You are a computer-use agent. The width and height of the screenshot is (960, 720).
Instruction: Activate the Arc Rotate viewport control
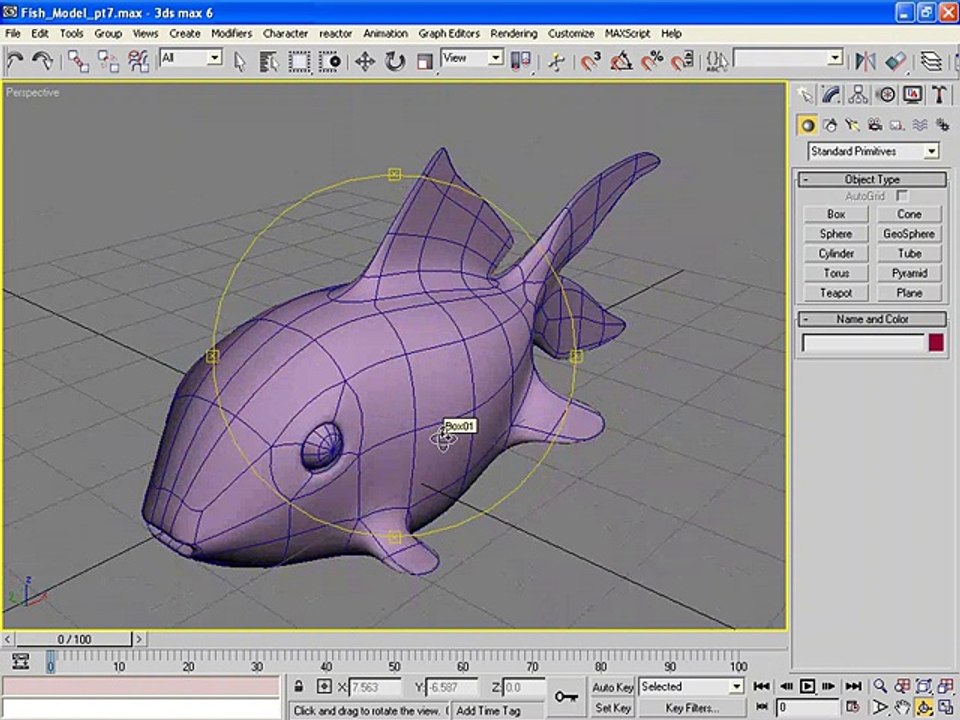(924, 707)
